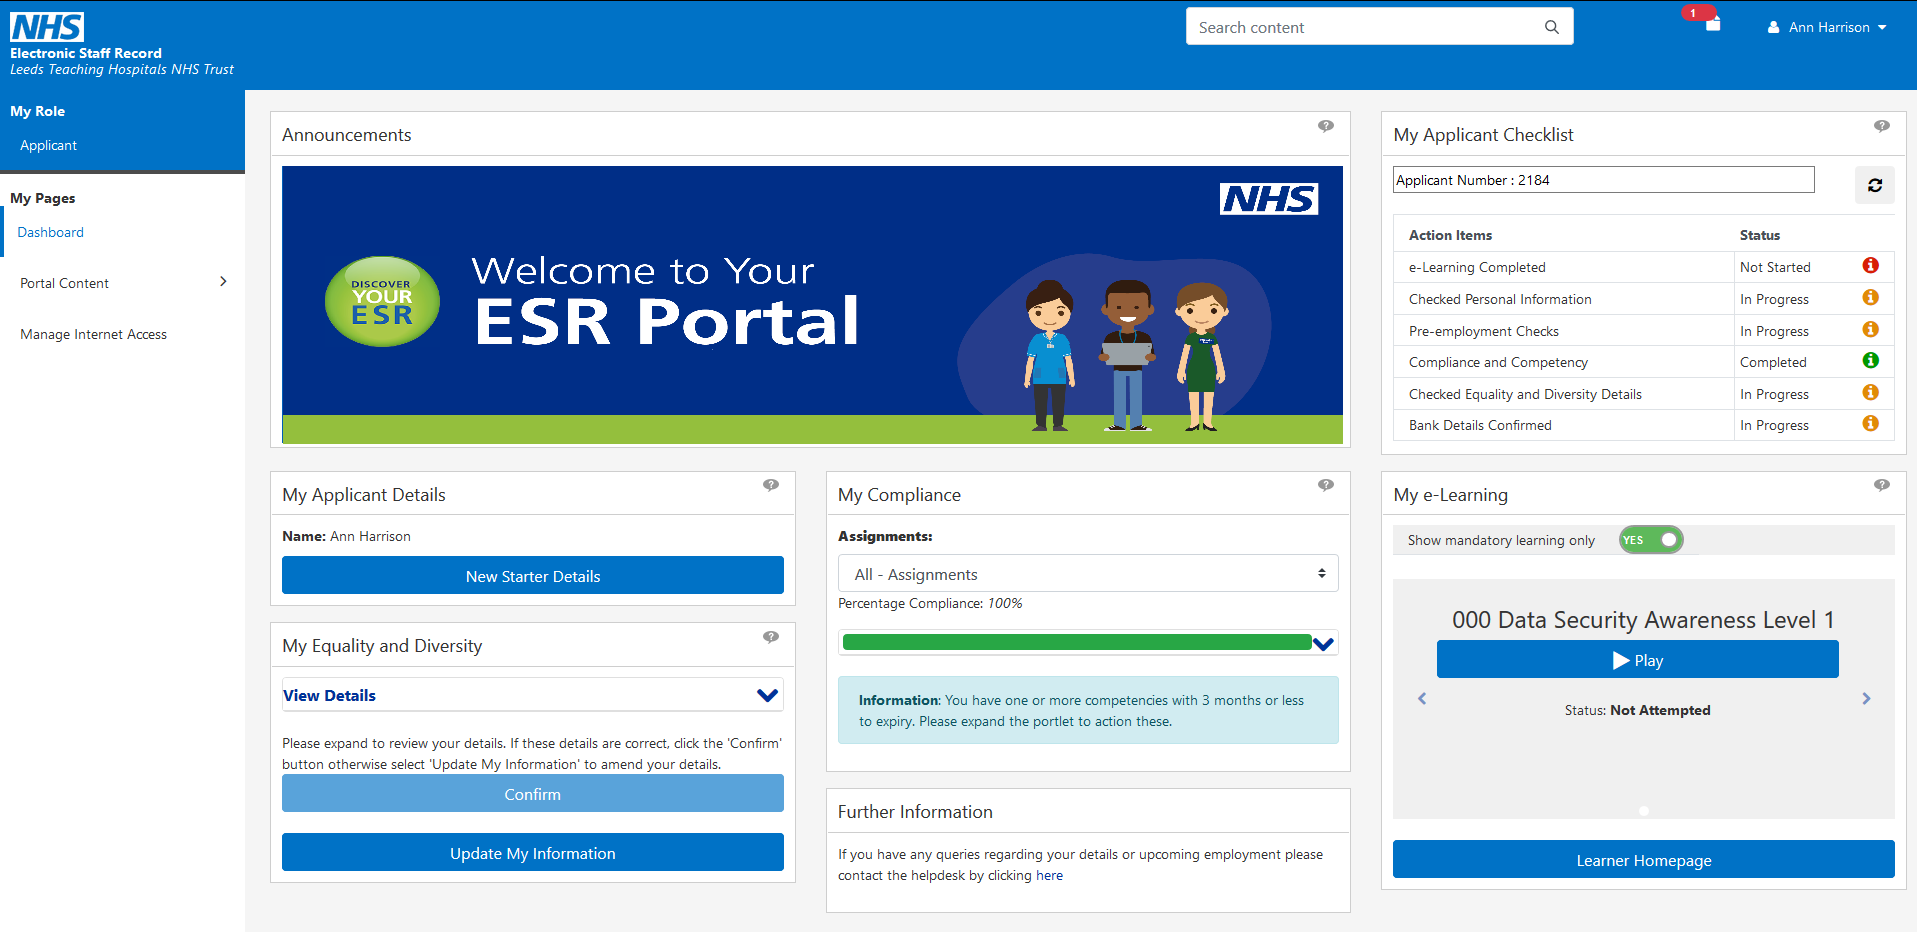Image resolution: width=1917 pixels, height=932 pixels.
Task: Click info icon for Pre-employment Checks
Action: pyautogui.click(x=1870, y=329)
